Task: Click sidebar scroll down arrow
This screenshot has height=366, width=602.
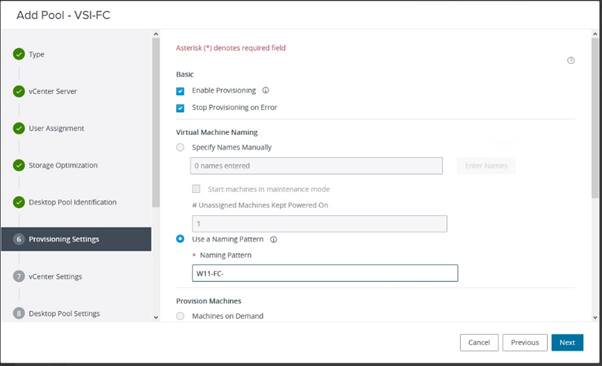Action: (155, 317)
